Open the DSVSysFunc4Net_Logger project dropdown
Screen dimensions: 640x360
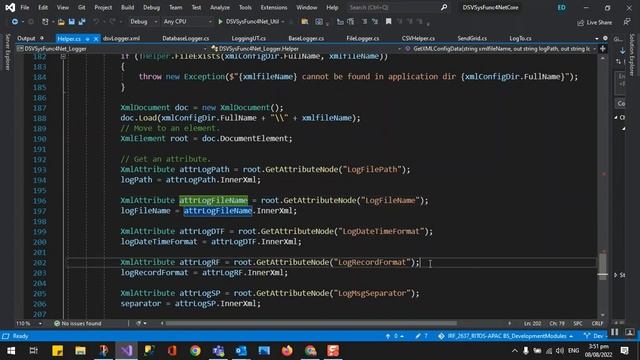[111, 49]
